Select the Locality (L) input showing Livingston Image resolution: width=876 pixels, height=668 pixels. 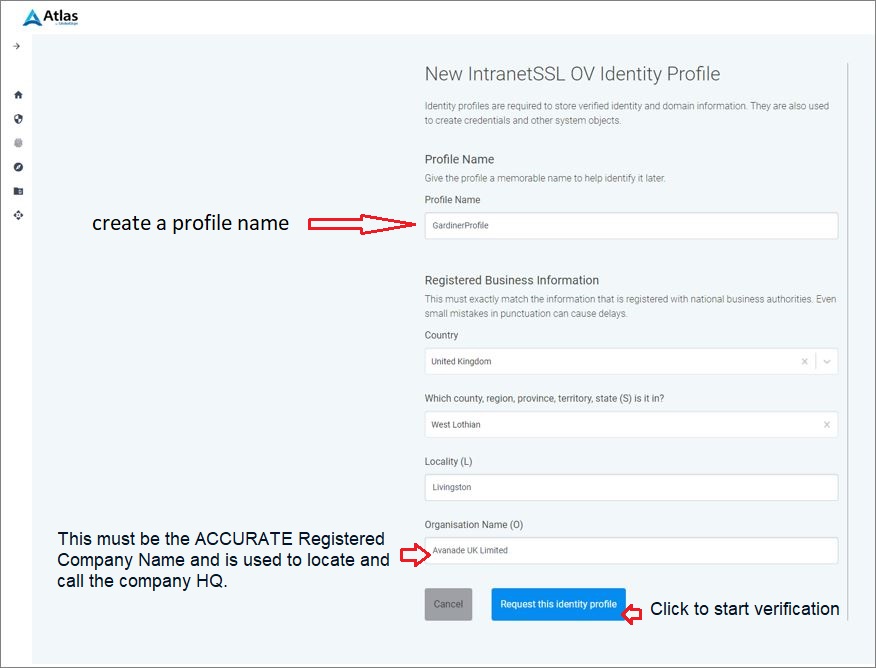(630, 487)
